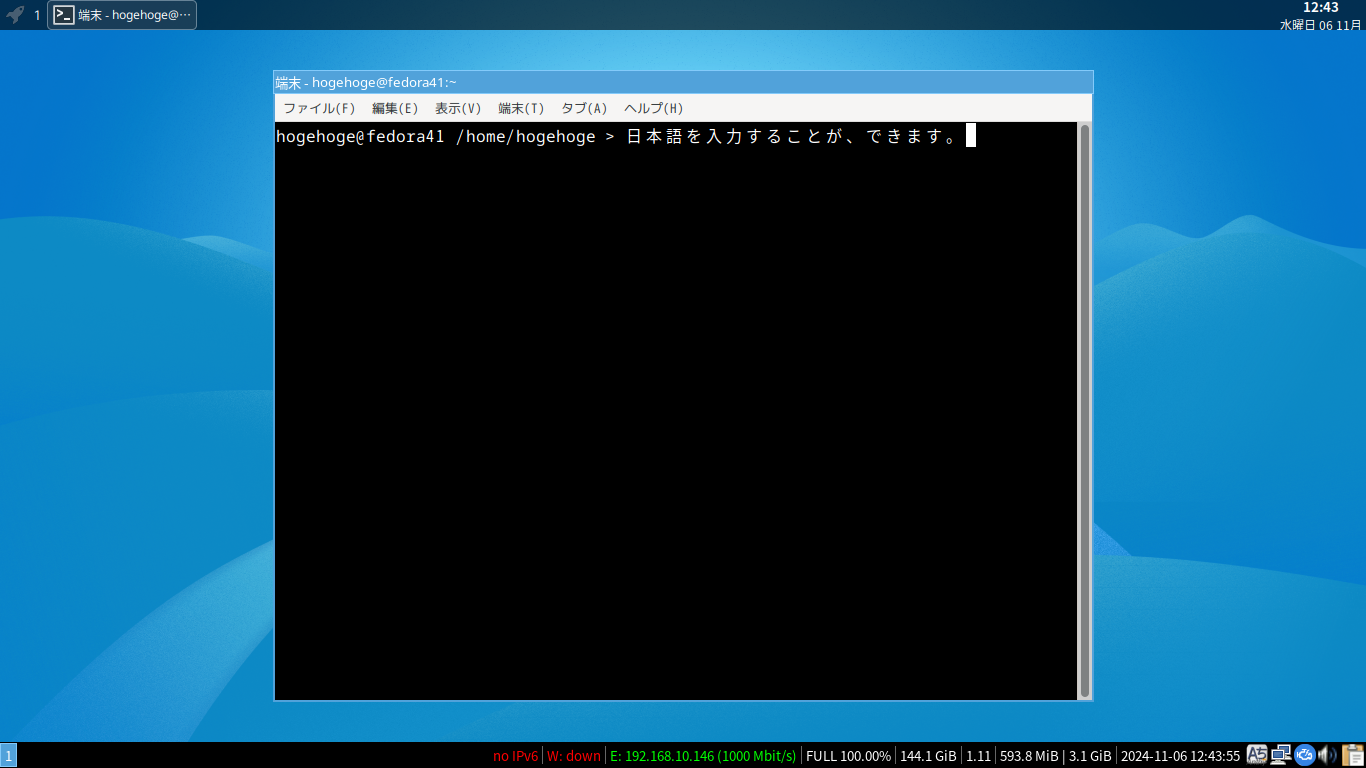This screenshot has width=1366, height=768.
Task: Click the remote desktop tray icon
Action: click(x=1281, y=755)
